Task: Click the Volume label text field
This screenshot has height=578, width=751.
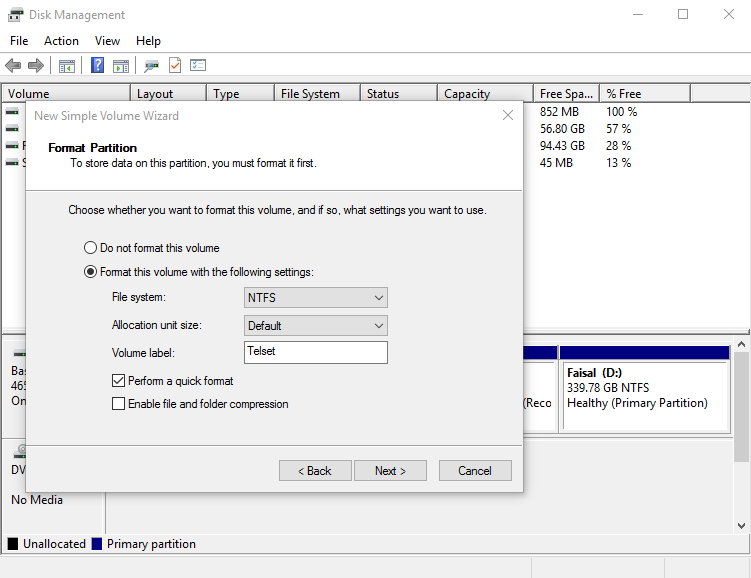Action: (x=316, y=353)
